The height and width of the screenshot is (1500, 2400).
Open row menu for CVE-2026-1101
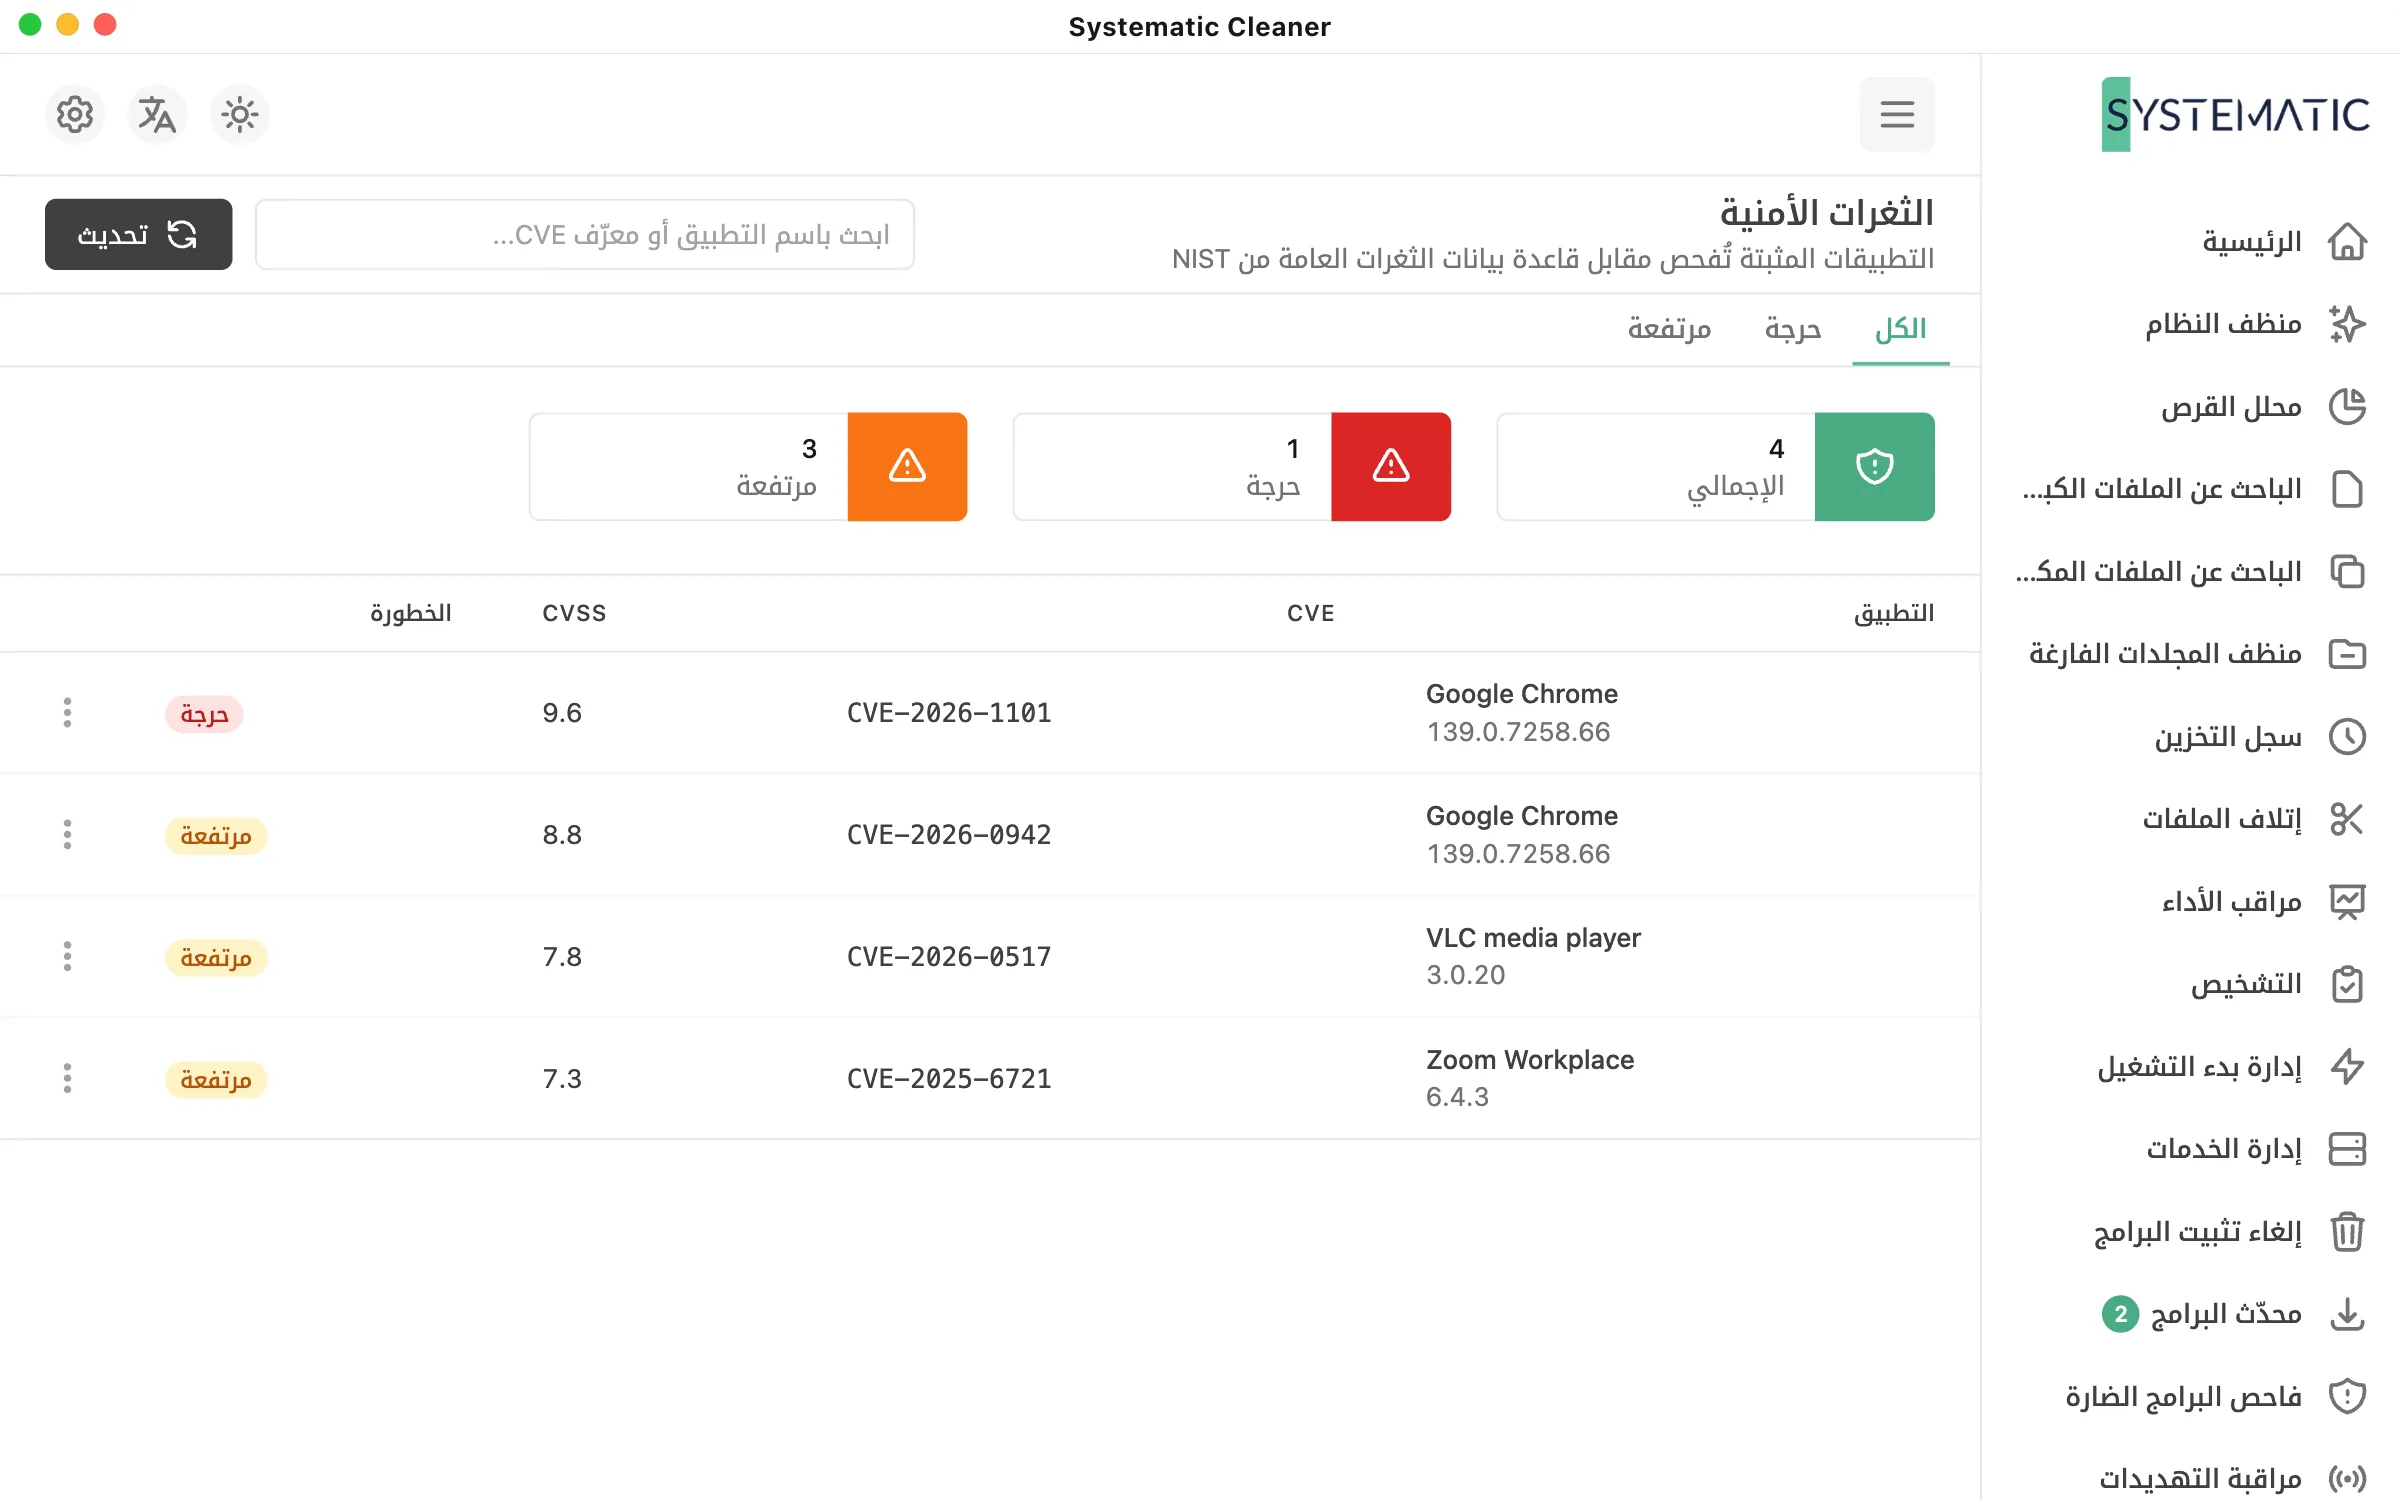67,713
